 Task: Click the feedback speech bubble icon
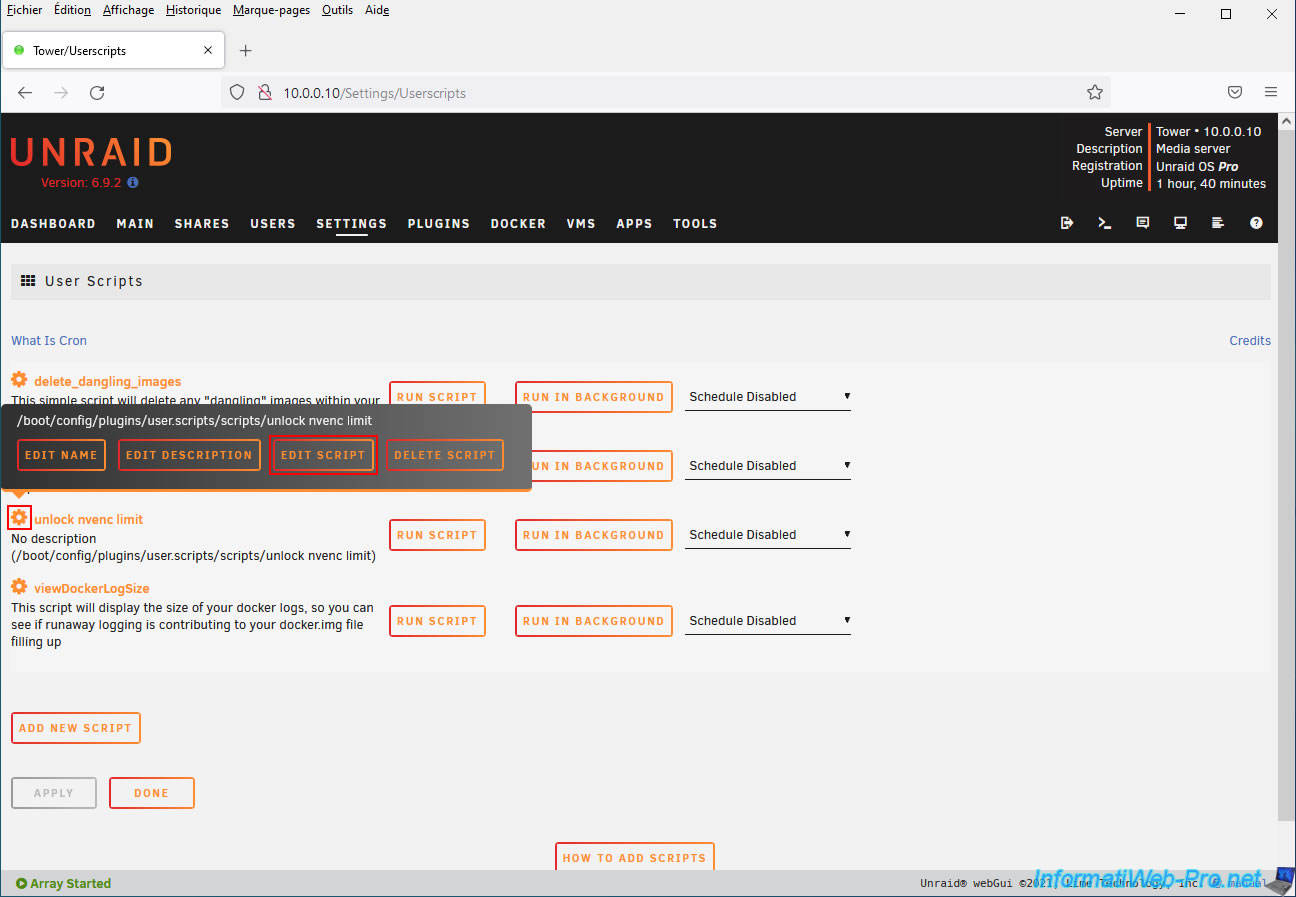pos(1142,223)
